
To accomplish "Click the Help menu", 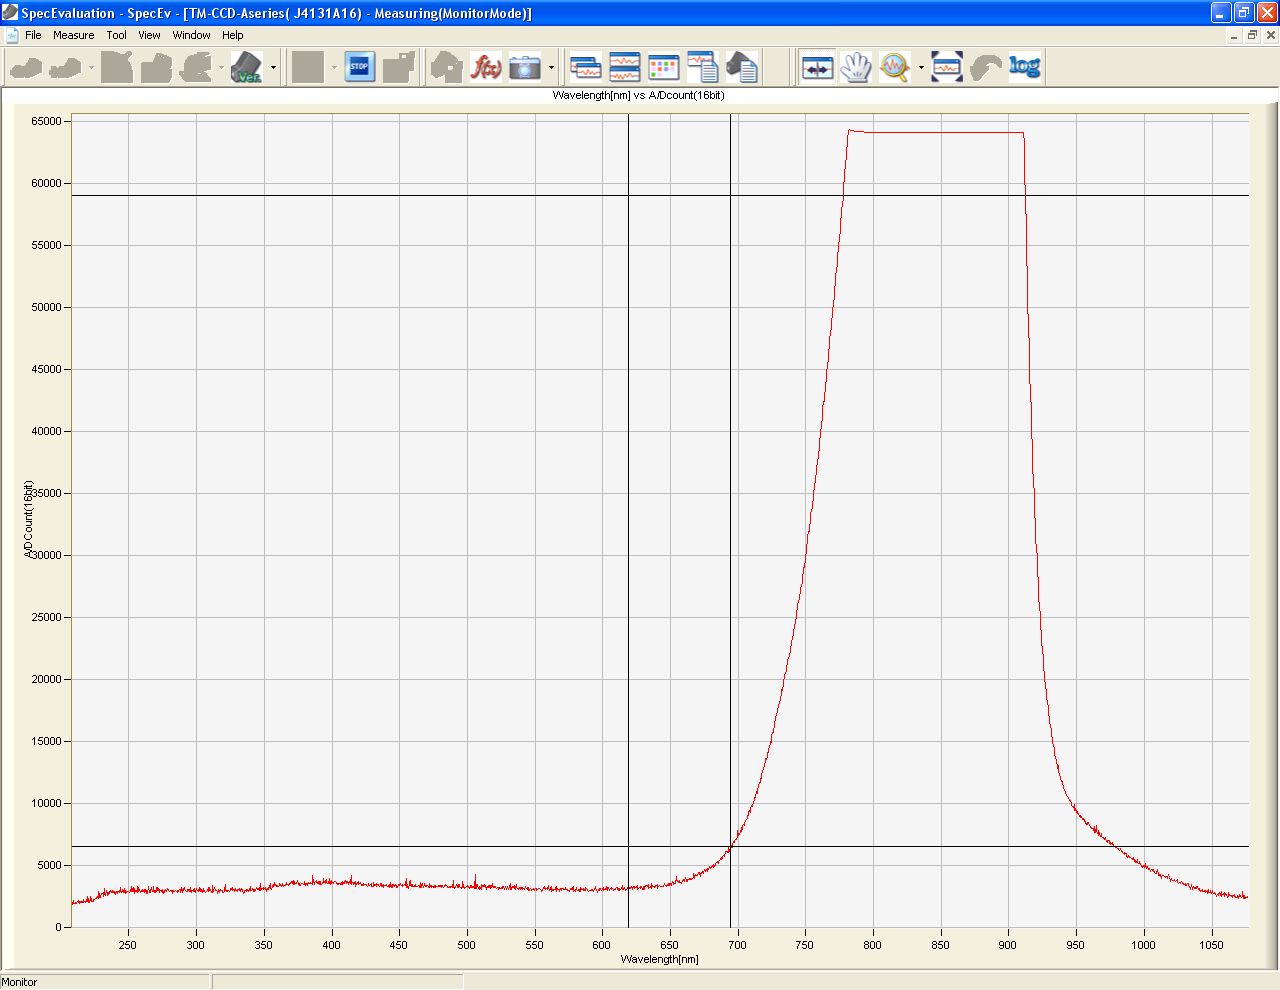I will pyautogui.click(x=232, y=35).
